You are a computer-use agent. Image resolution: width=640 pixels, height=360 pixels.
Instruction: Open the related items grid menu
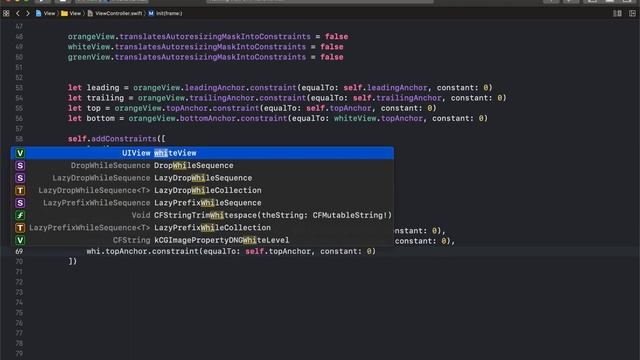pos(6,13)
